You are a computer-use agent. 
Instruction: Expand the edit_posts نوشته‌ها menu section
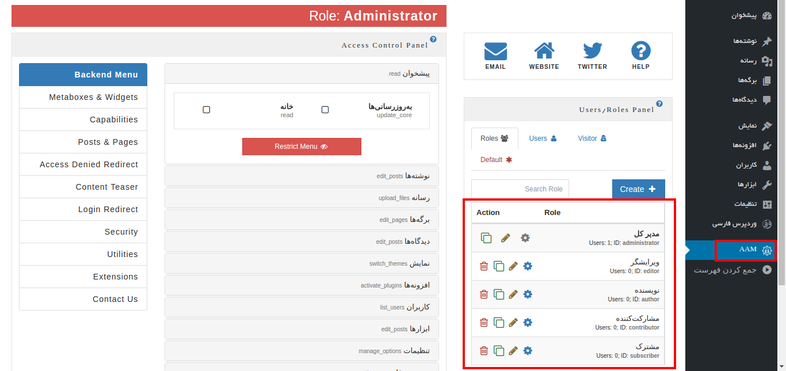click(x=301, y=176)
